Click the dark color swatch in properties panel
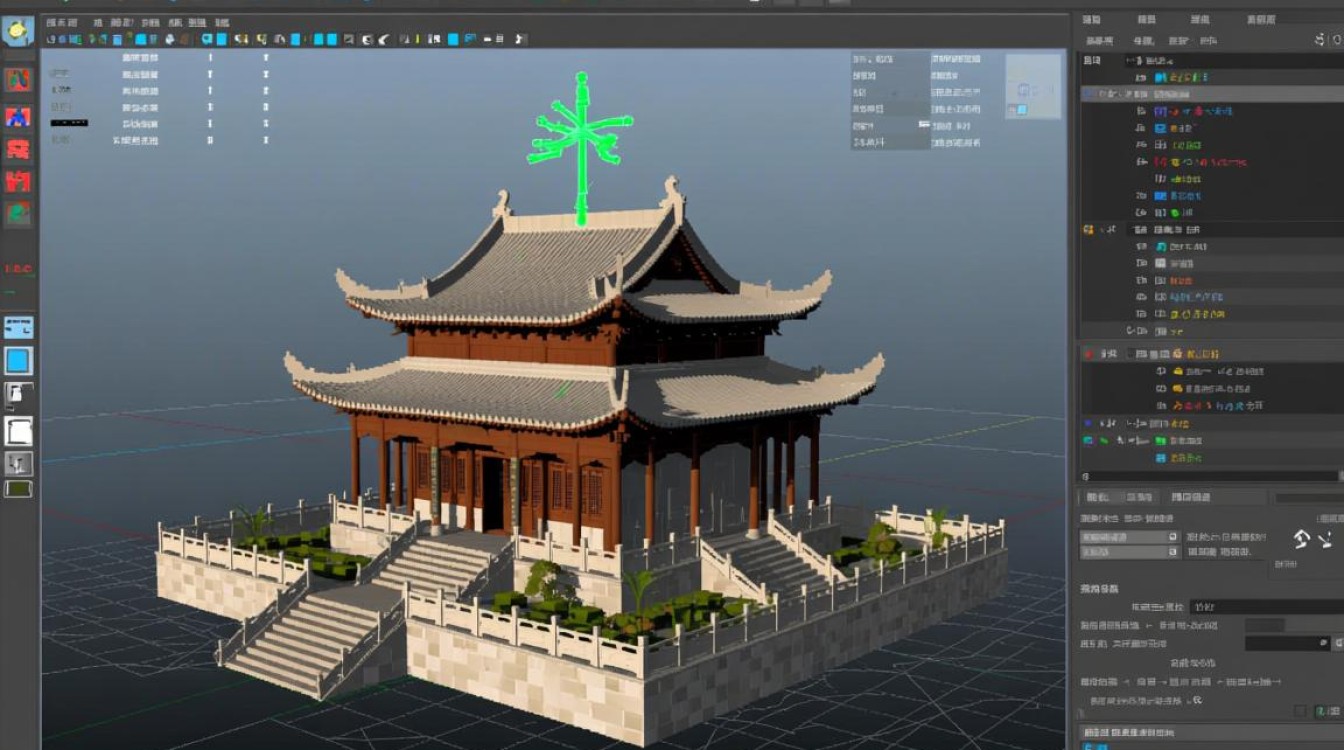The height and width of the screenshot is (750, 1344). coord(1264,625)
